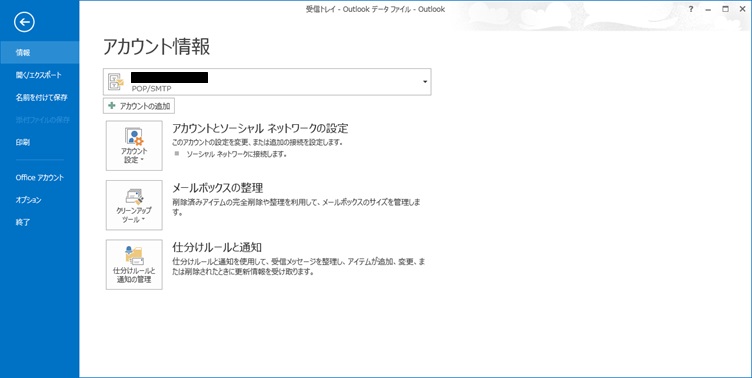Expand the POP/SMTP account dropdown

point(425,82)
